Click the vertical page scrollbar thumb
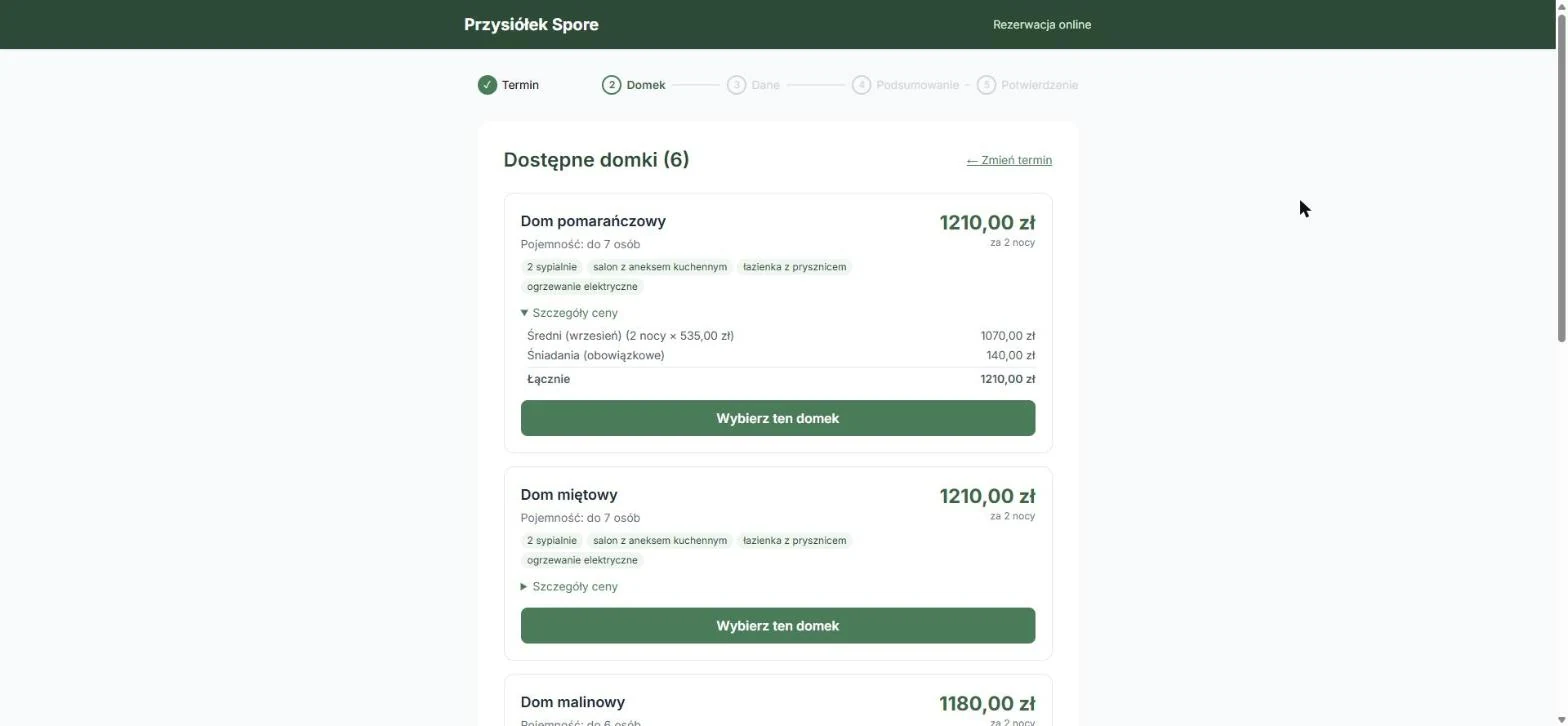This screenshot has height=726, width=1568. coord(1562,172)
